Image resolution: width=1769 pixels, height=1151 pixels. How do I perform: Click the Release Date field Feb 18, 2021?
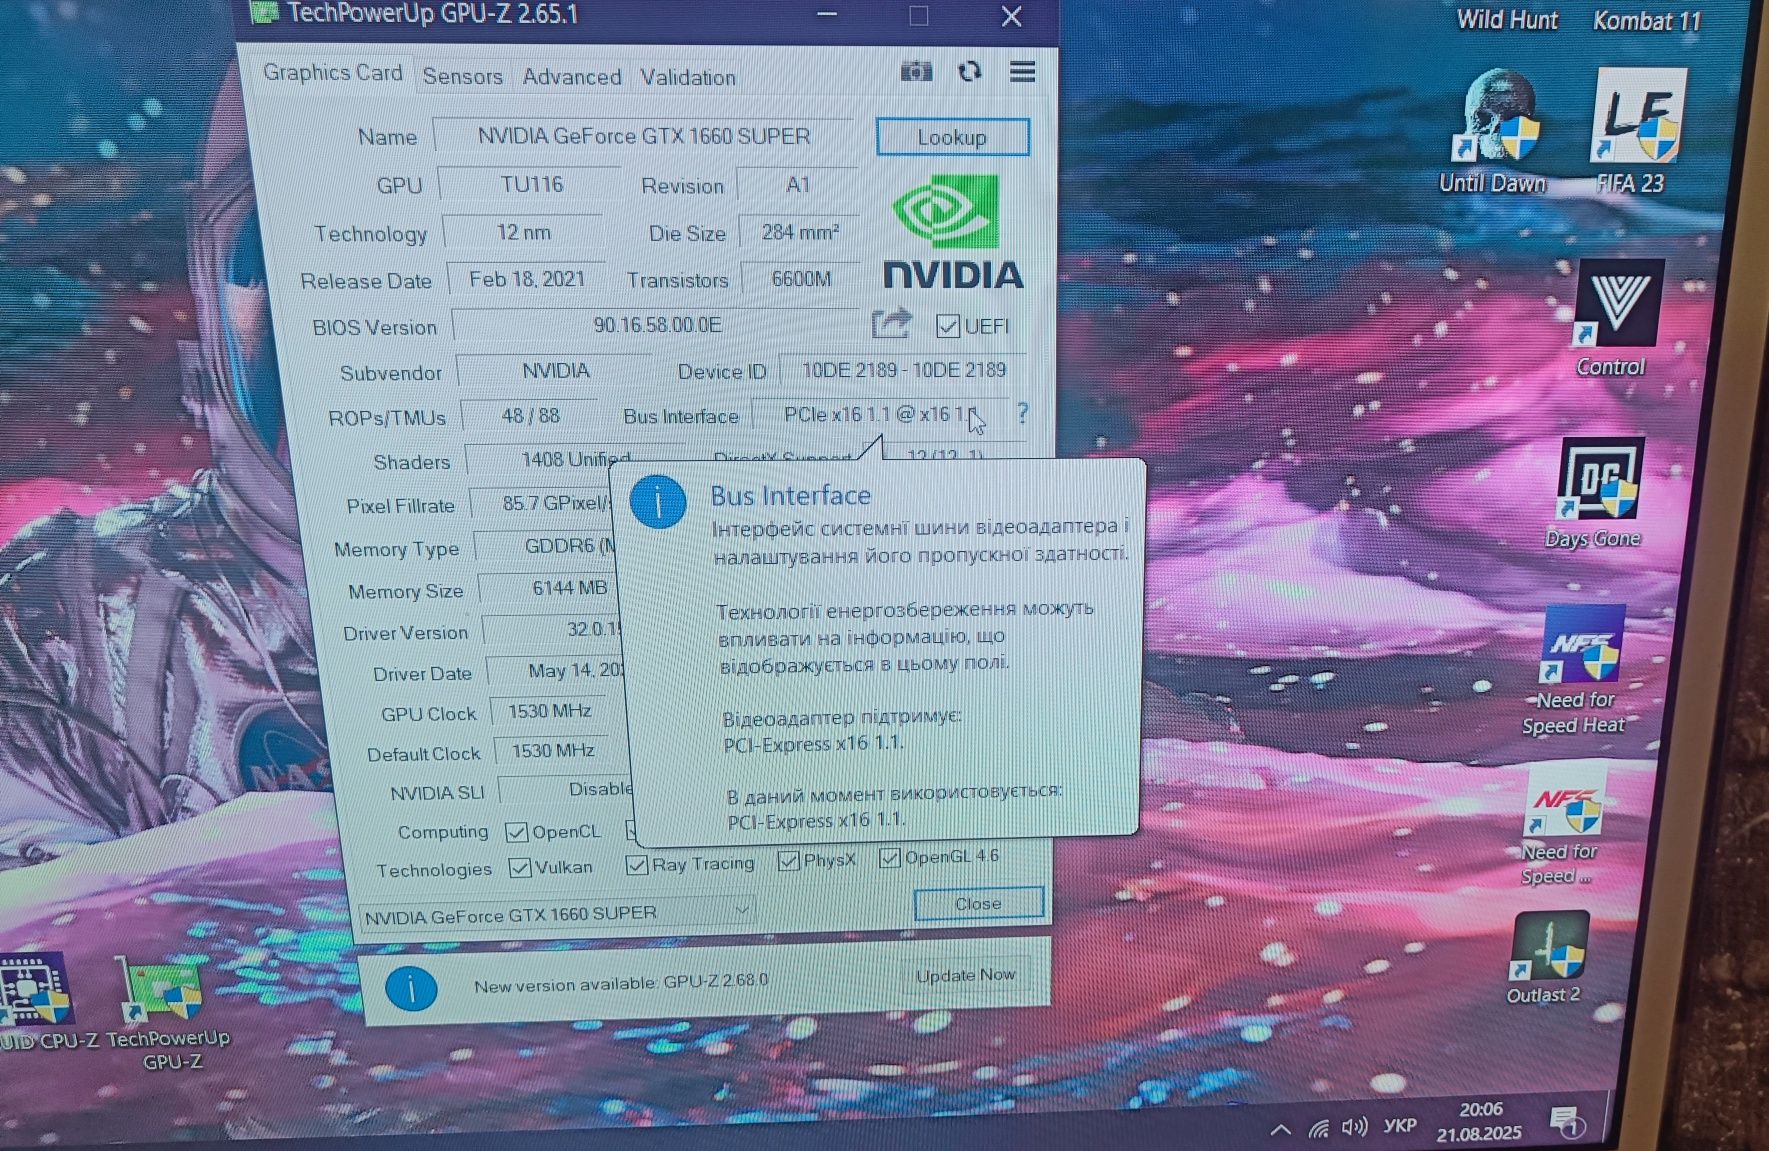click(526, 279)
